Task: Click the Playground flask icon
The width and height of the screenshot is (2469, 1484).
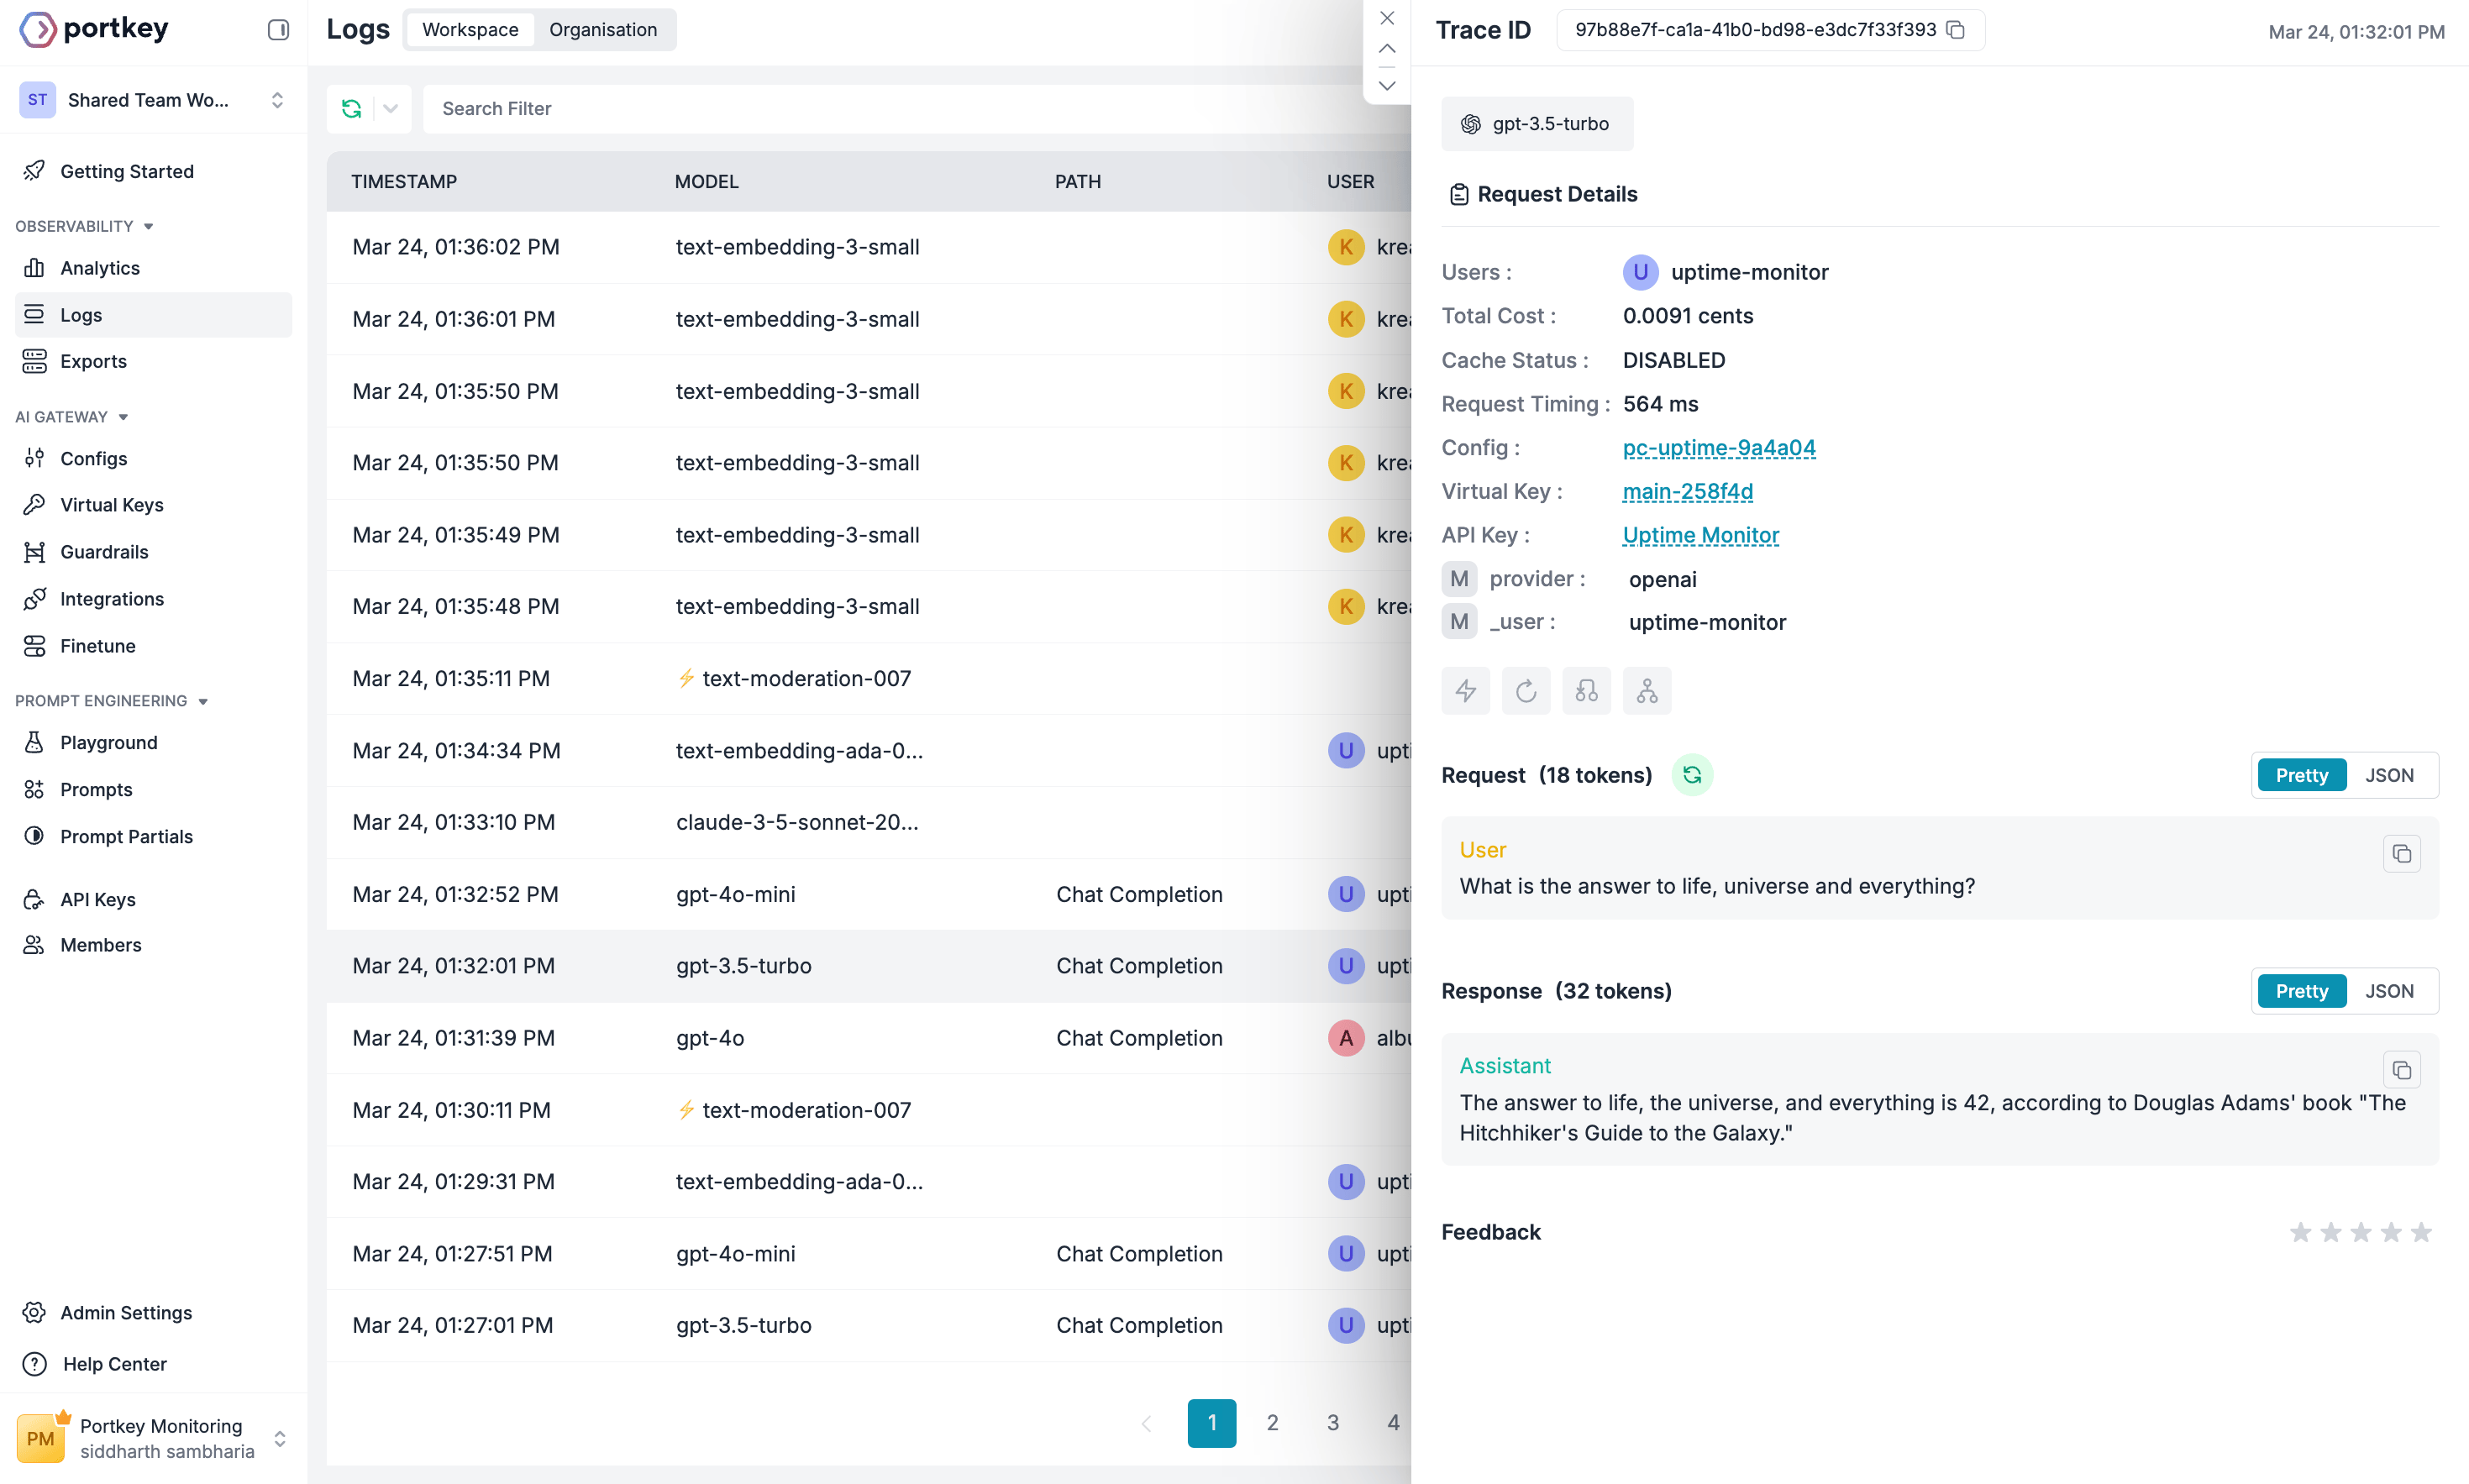Action: [x=34, y=742]
